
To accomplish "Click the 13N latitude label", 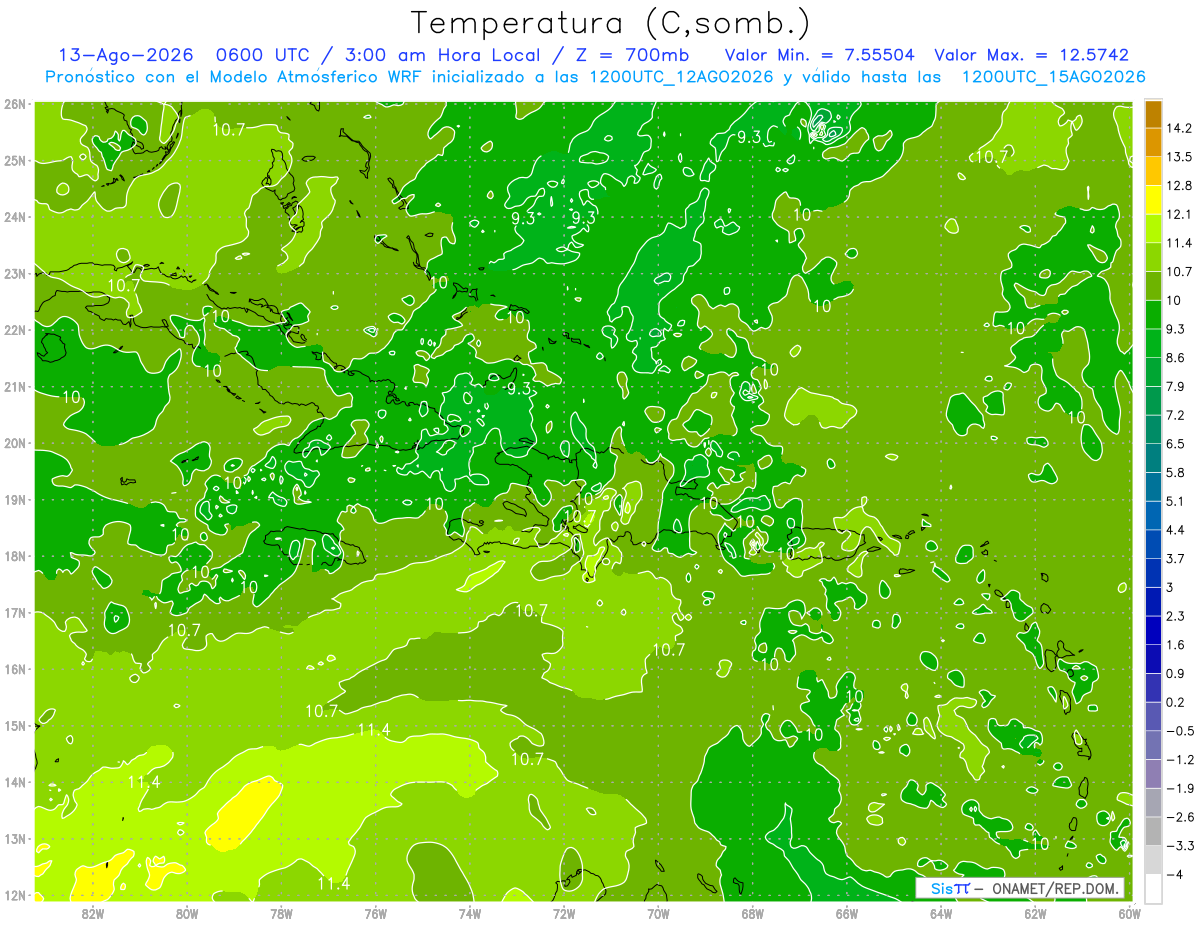I will coord(15,839).
